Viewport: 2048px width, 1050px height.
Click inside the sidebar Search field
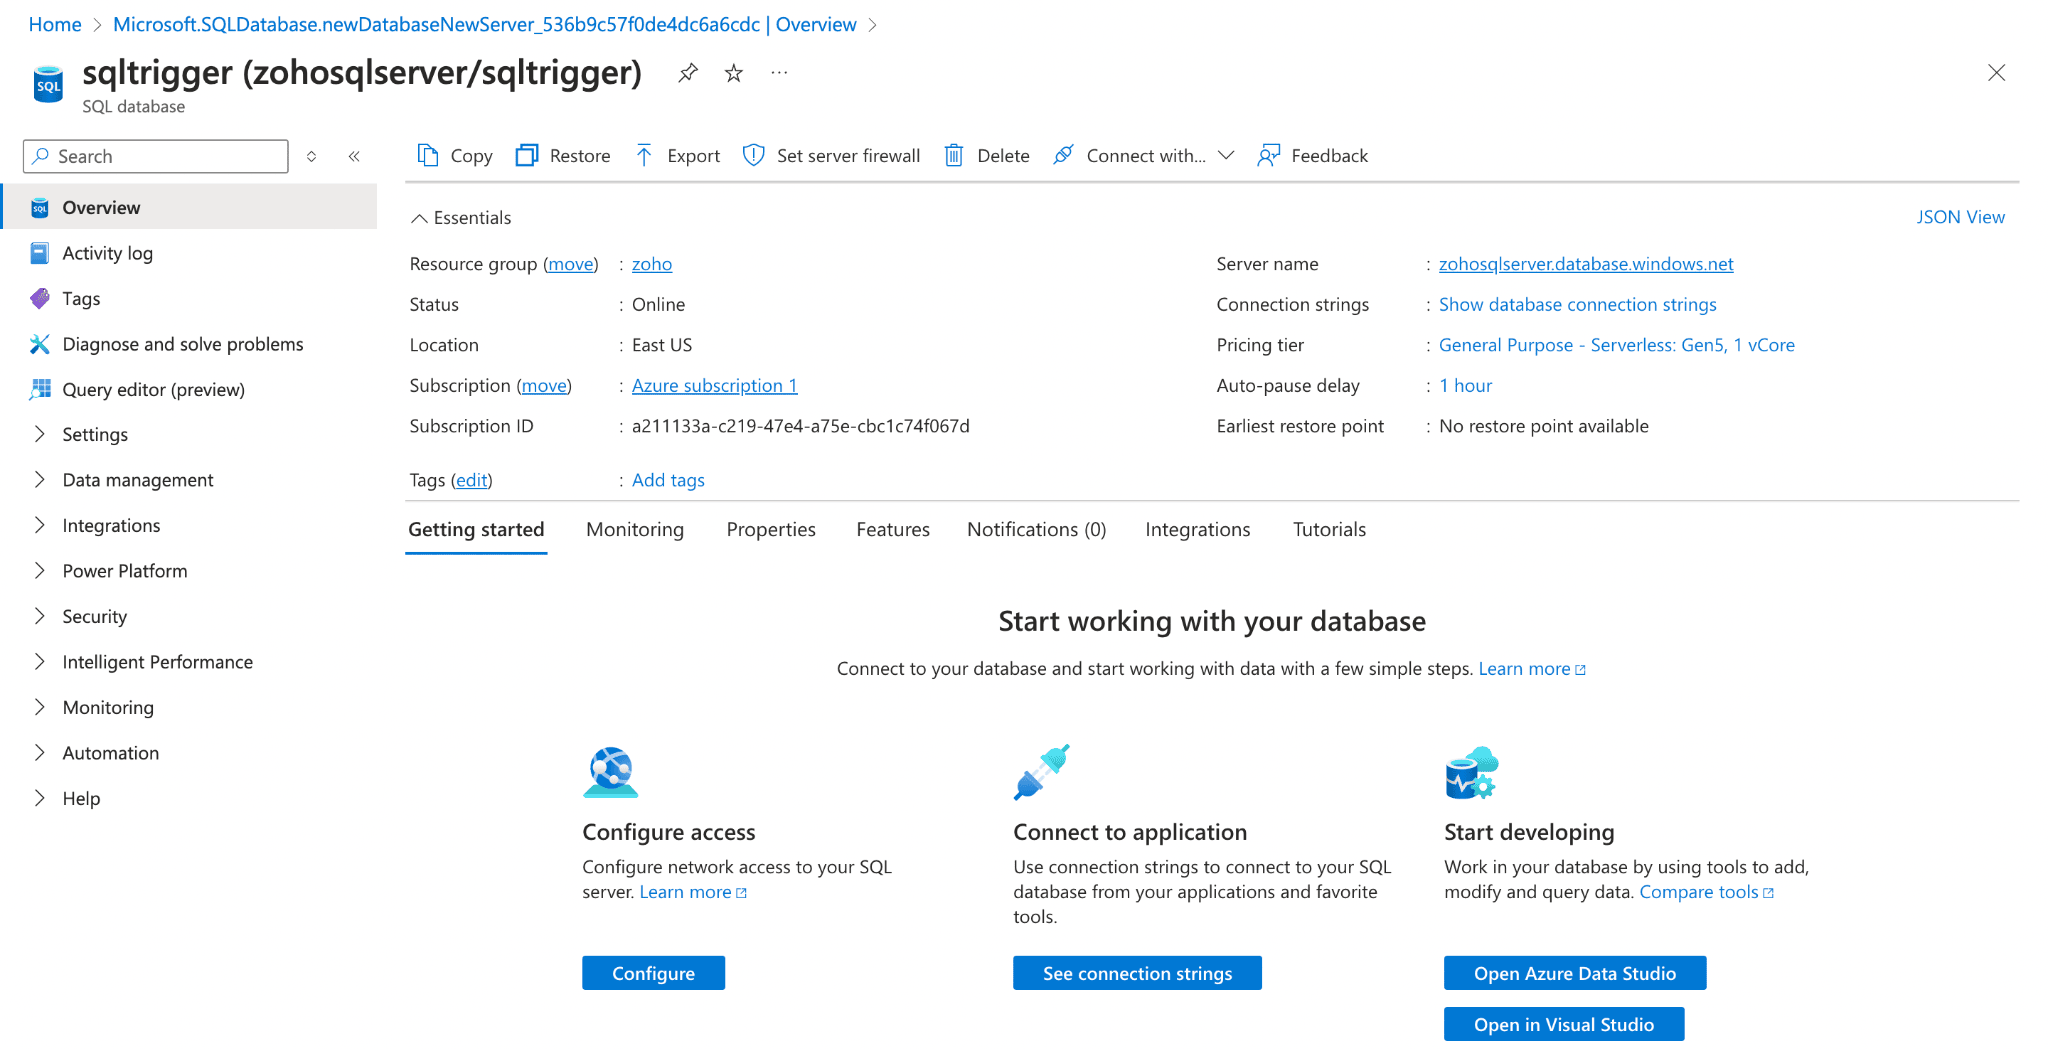click(x=155, y=156)
